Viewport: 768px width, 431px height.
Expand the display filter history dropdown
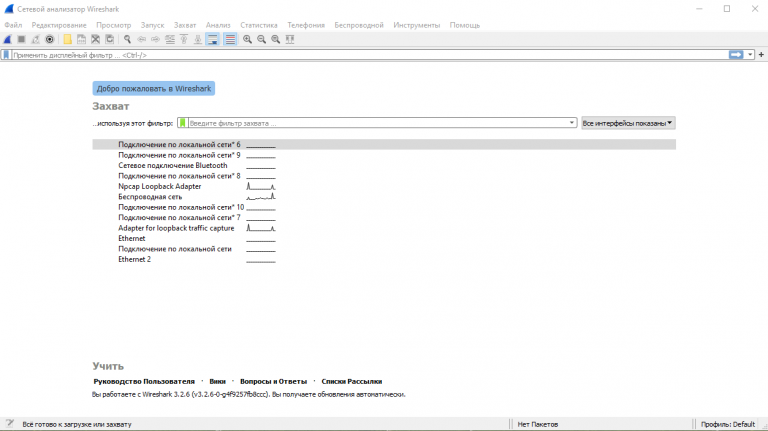tap(750, 55)
